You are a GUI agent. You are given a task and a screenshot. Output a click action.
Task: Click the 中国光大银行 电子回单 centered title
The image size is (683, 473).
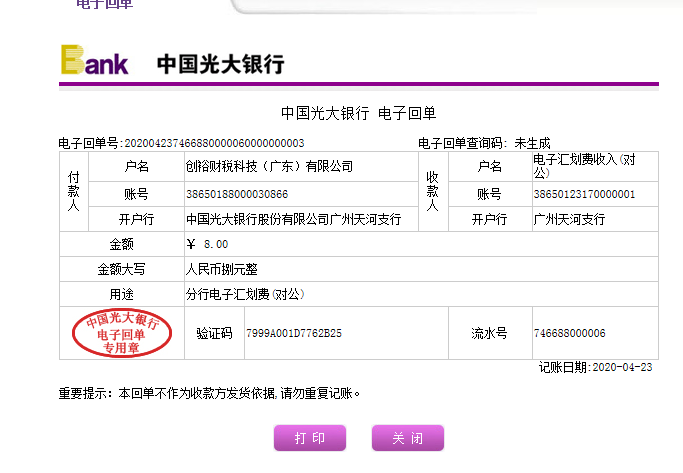tap(359, 113)
